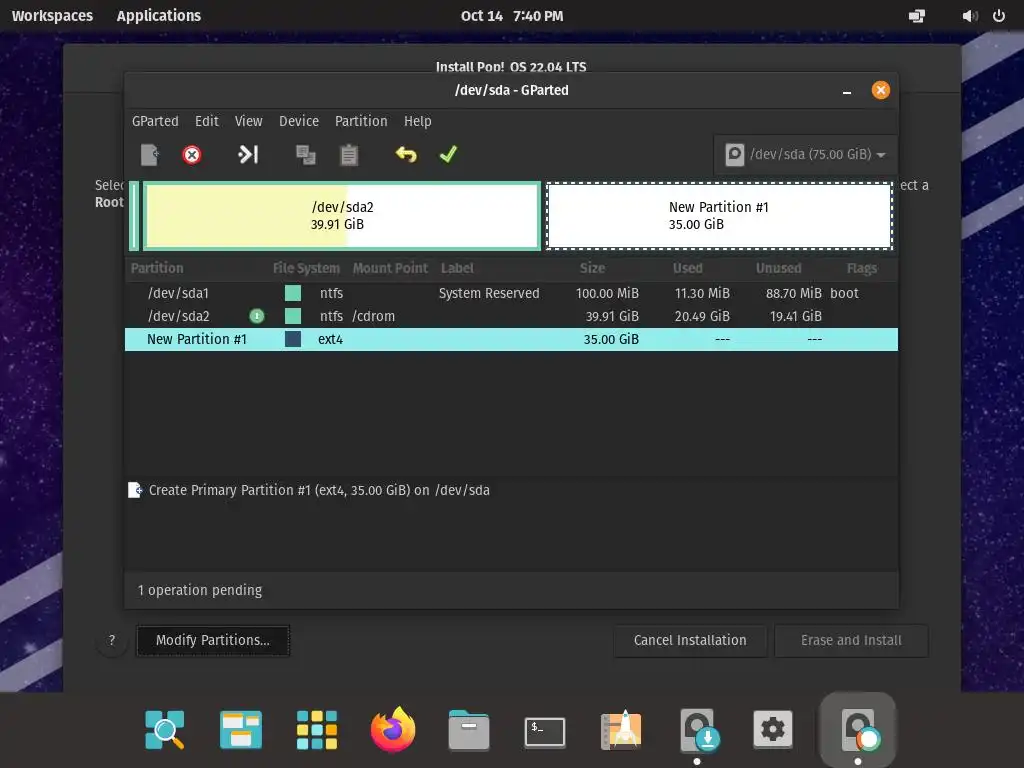Open the clock showing Oct 14 7:40 PM
Viewport: 1024px width, 768px height.
point(512,16)
